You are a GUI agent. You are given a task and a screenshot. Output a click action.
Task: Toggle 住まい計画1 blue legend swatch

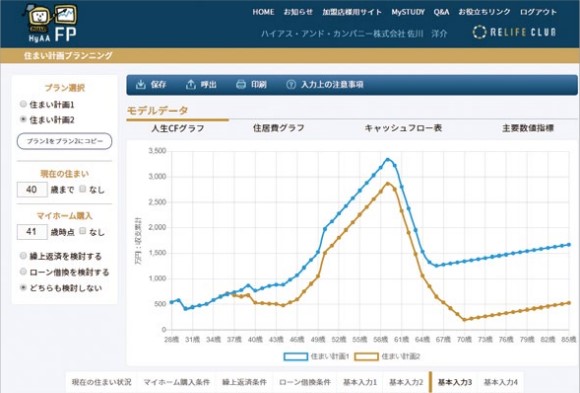pyautogui.click(x=296, y=356)
